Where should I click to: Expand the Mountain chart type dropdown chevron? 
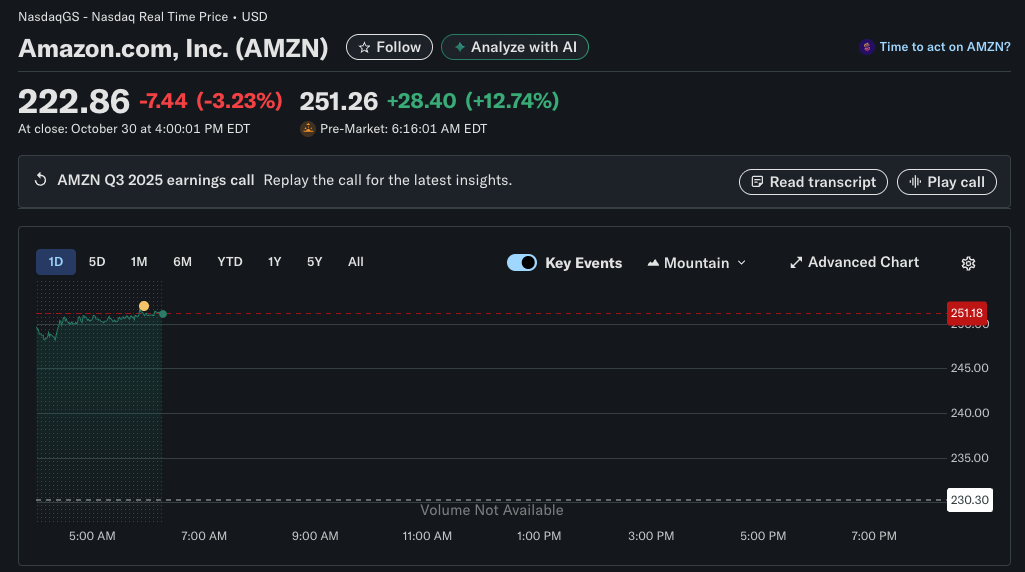pos(741,263)
